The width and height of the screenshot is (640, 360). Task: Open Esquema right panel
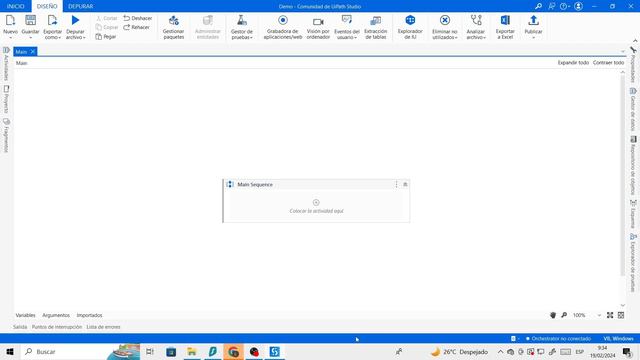(x=633, y=214)
